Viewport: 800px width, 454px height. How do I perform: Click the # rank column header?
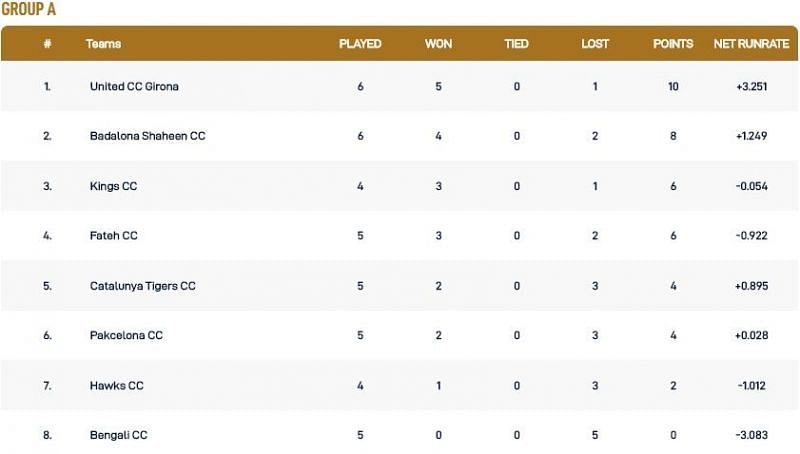click(x=47, y=44)
